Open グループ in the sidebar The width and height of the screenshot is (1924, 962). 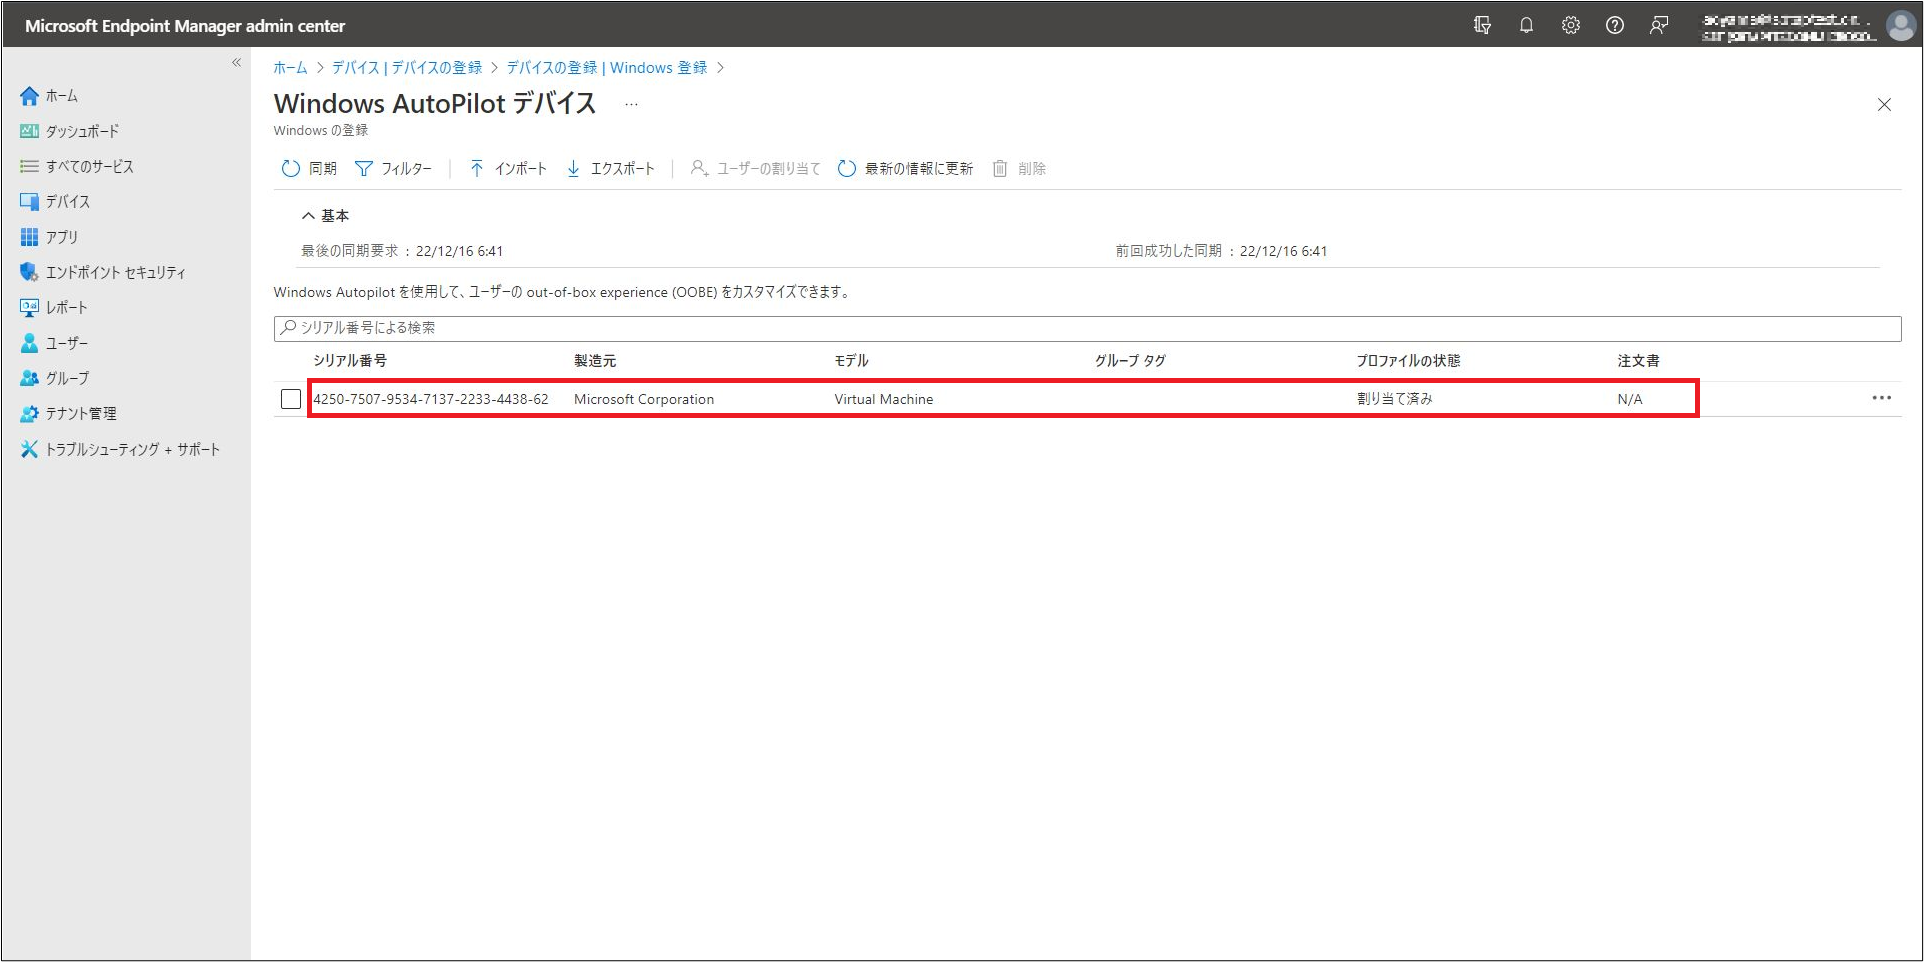point(55,378)
